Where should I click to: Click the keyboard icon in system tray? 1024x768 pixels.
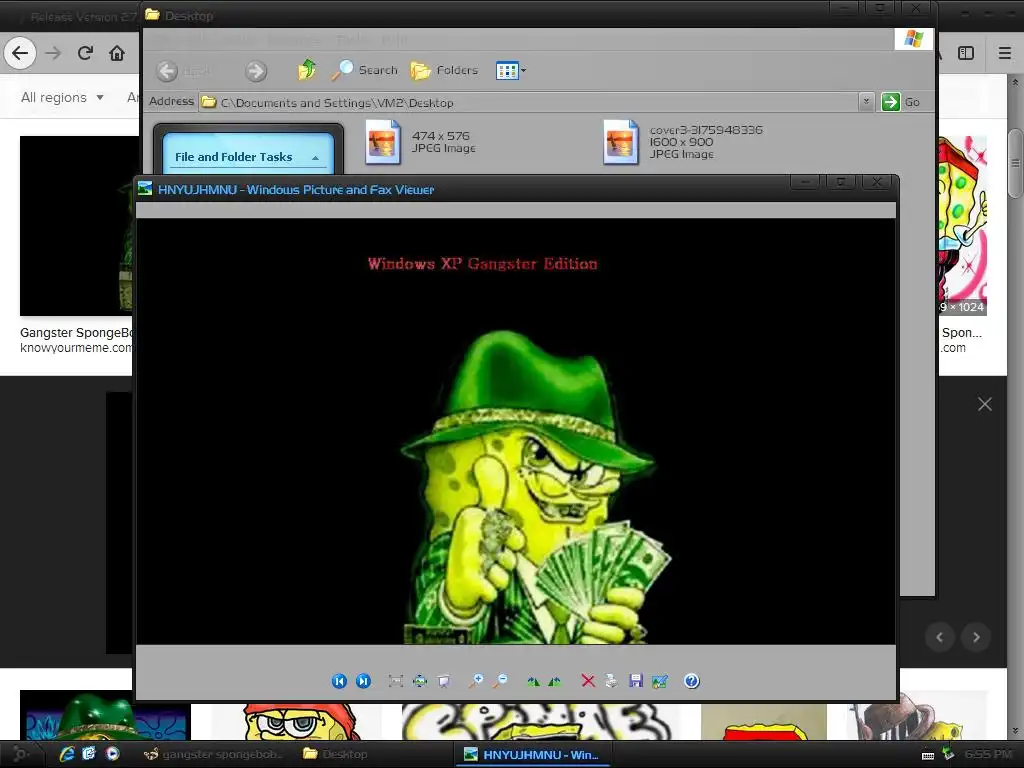click(927, 755)
